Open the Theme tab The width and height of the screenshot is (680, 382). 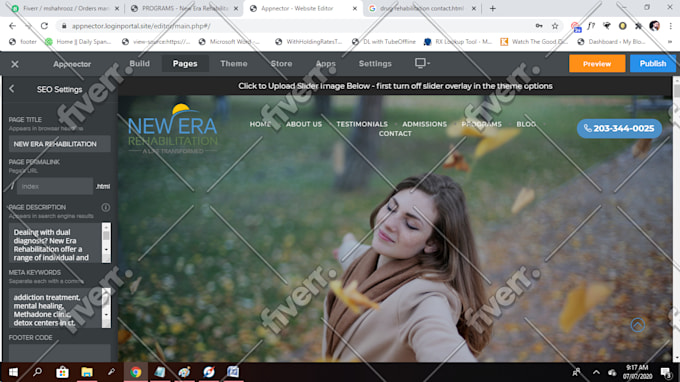pos(233,63)
